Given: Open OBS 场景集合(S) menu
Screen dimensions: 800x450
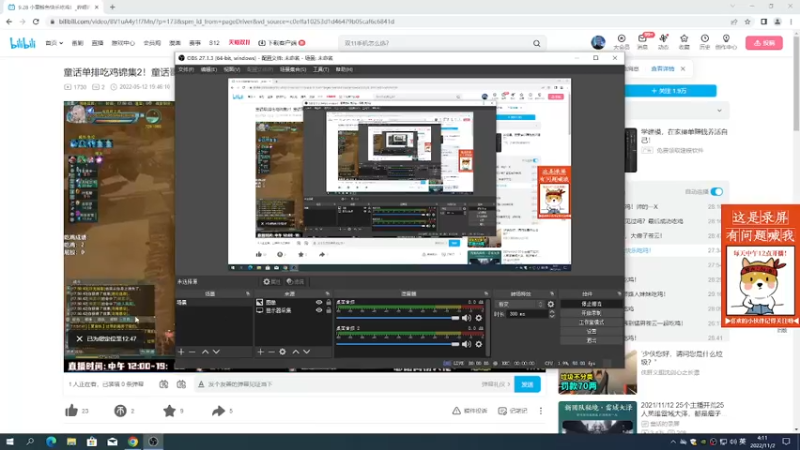Looking at the screenshot, I should point(293,69).
